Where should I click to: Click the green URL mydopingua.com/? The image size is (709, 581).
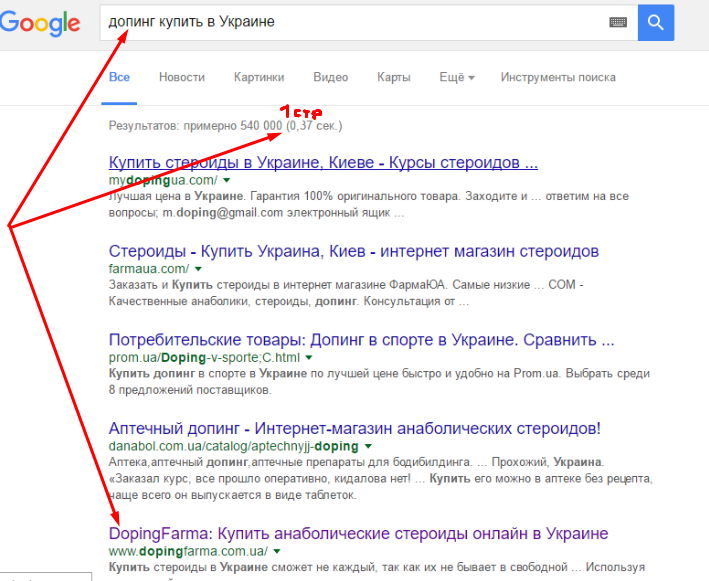point(163,180)
